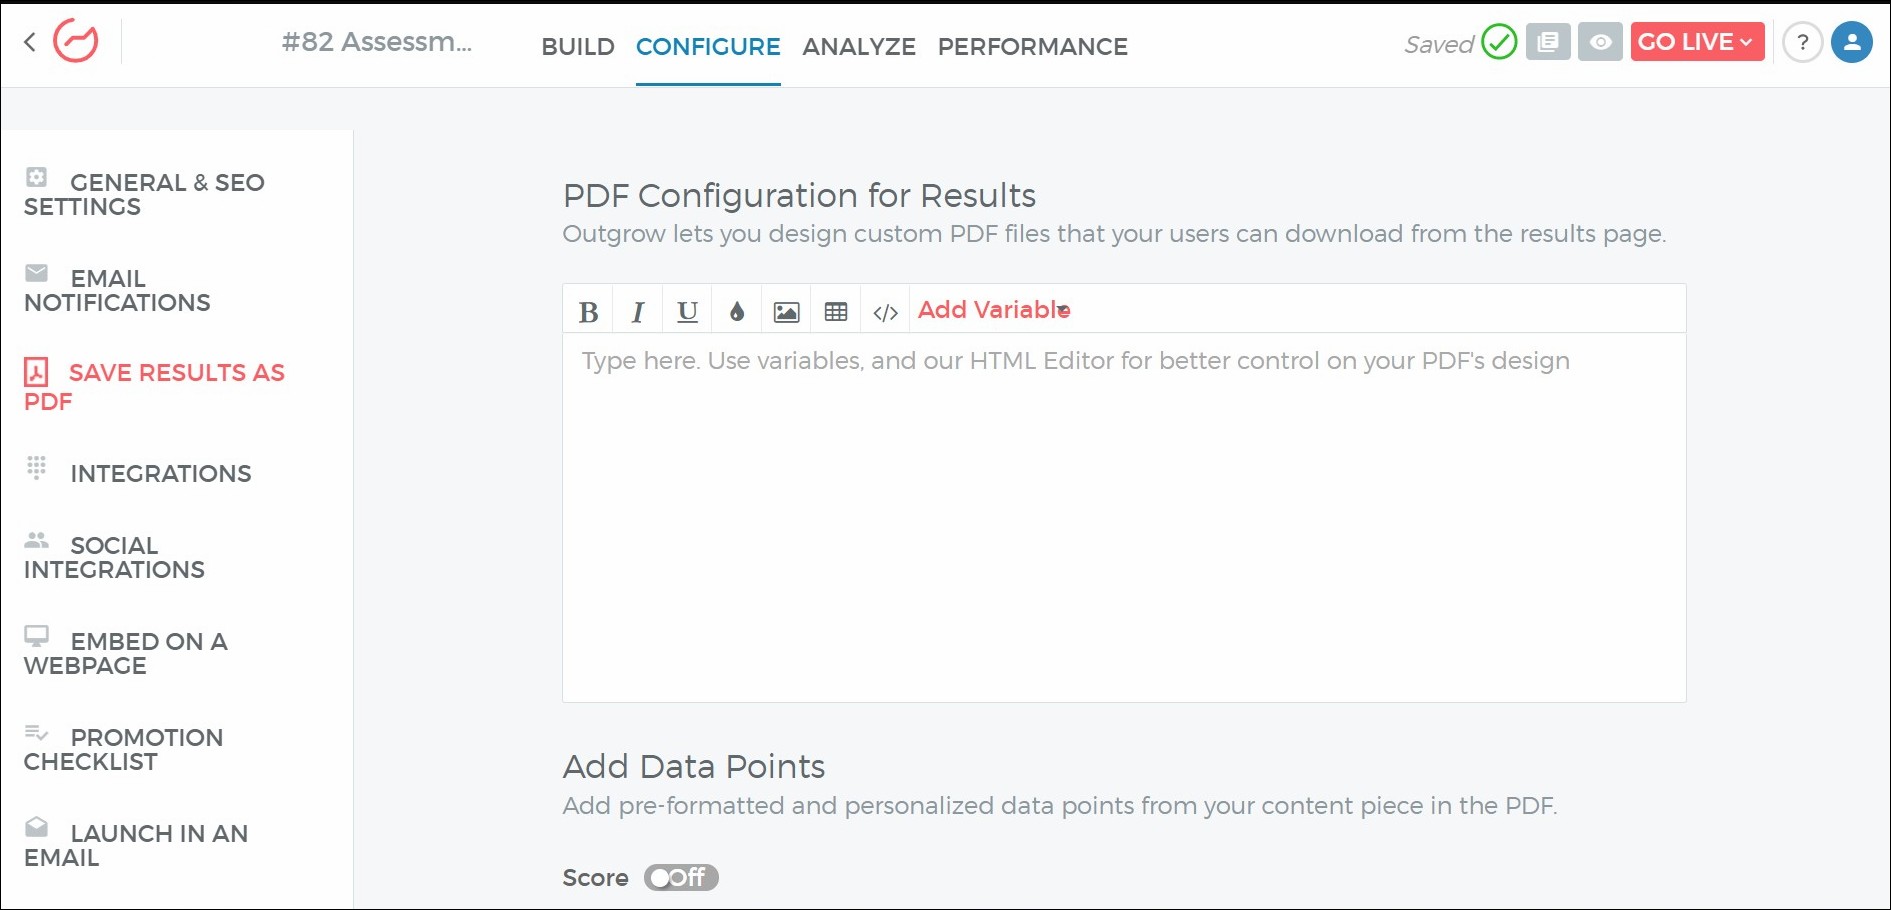Open the GO LIVE dropdown
The width and height of the screenshot is (1891, 910).
coord(1696,42)
